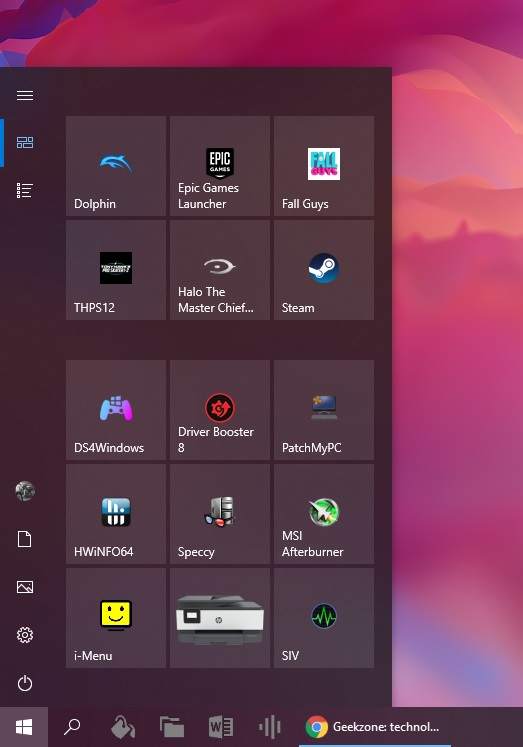Switch to All apps list view

coord(25,191)
